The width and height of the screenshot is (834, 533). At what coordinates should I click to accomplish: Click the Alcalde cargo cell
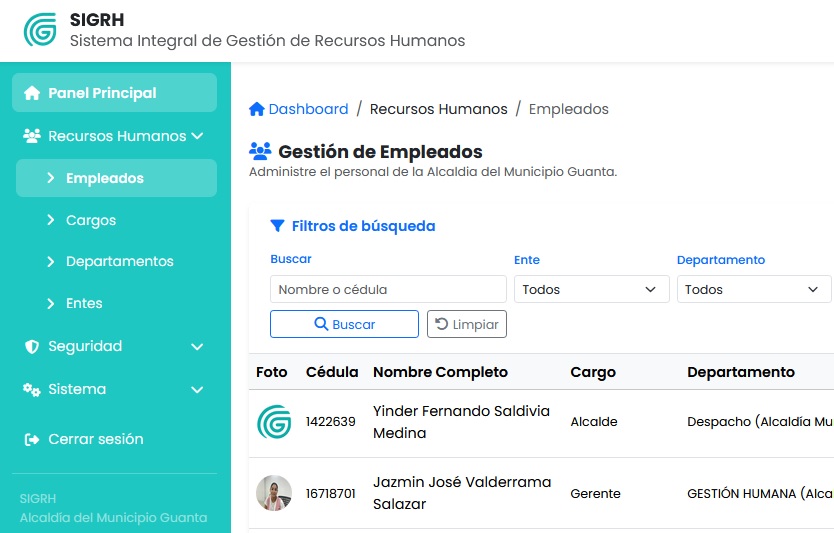pyautogui.click(x=594, y=422)
